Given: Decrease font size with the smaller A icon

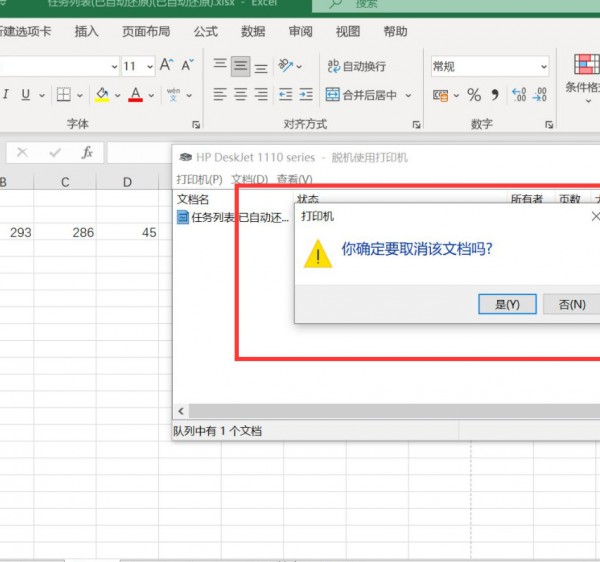Looking at the screenshot, I should pos(187,65).
